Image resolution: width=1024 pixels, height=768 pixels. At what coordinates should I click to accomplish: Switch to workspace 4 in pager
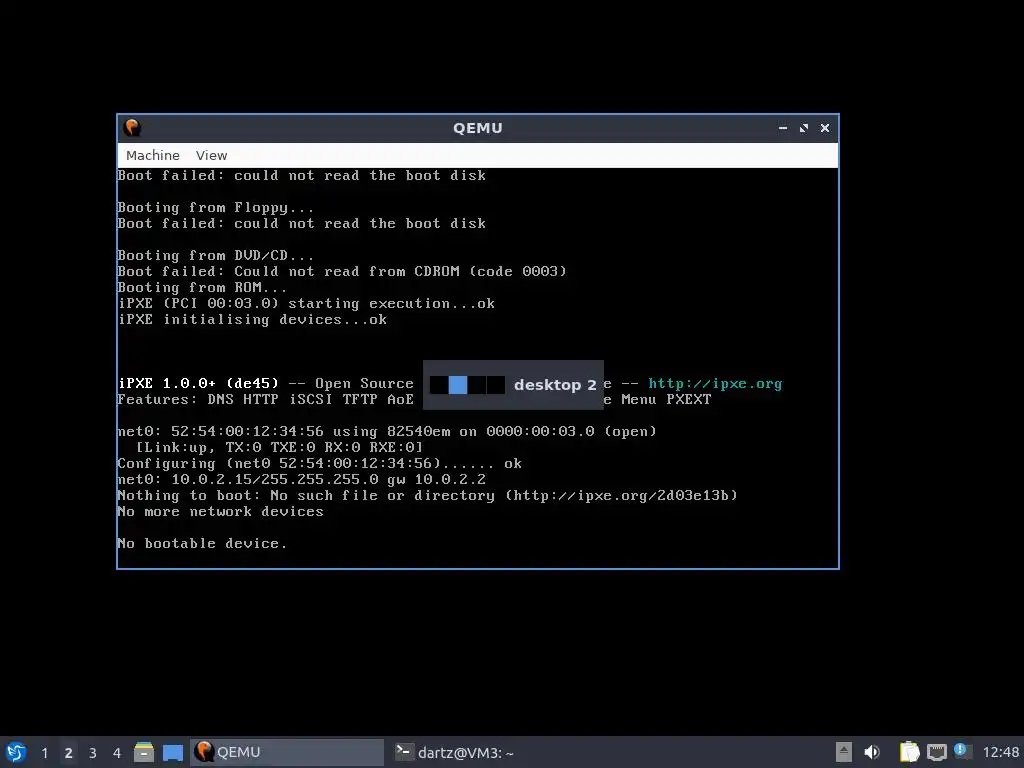(x=117, y=752)
